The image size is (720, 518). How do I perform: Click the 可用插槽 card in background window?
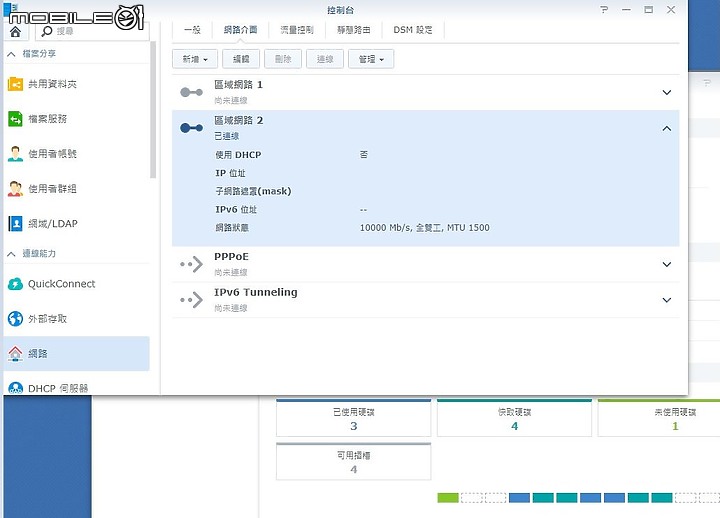pyautogui.click(x=354, y=462)
